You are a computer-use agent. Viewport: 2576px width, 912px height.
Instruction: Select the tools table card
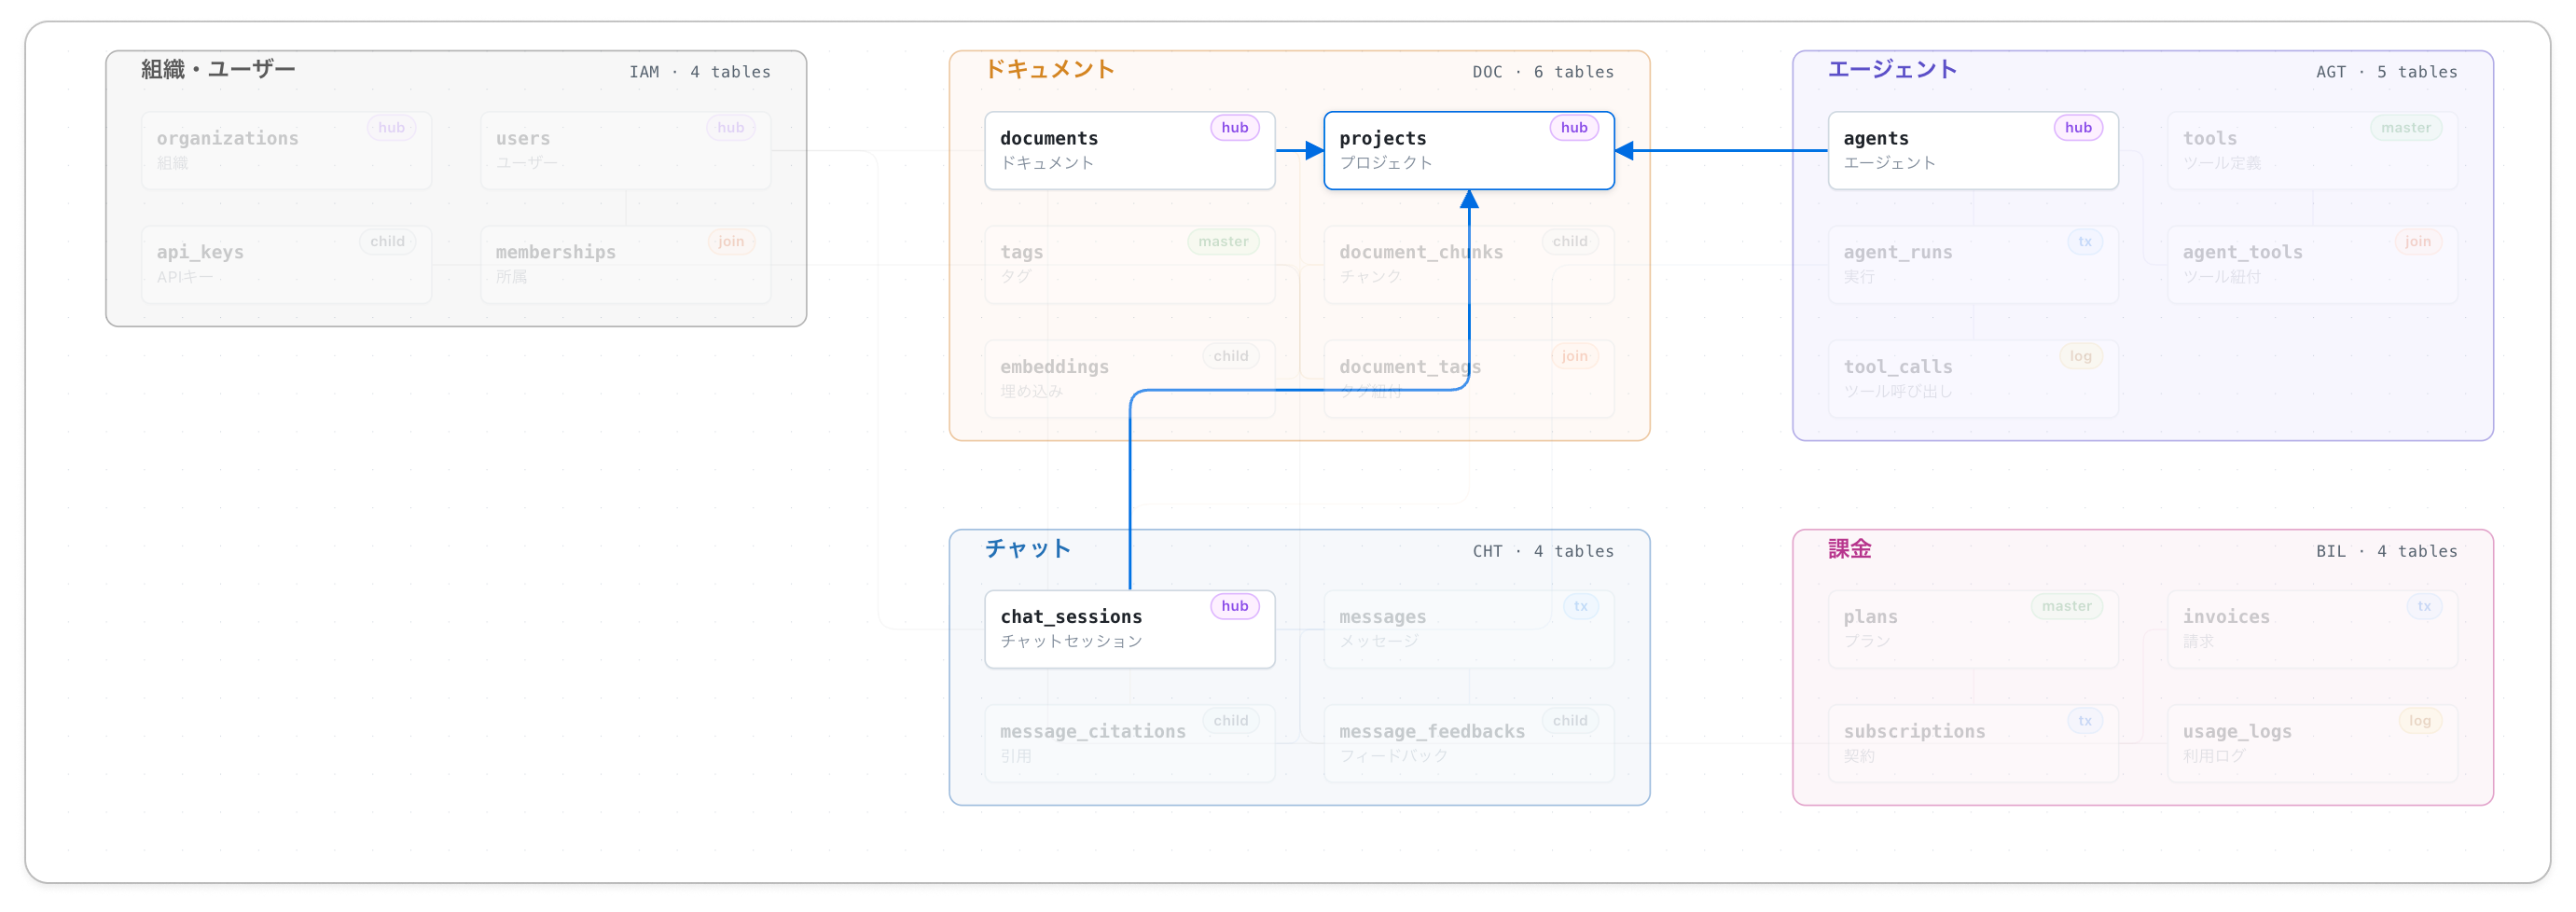[2312, 150]
